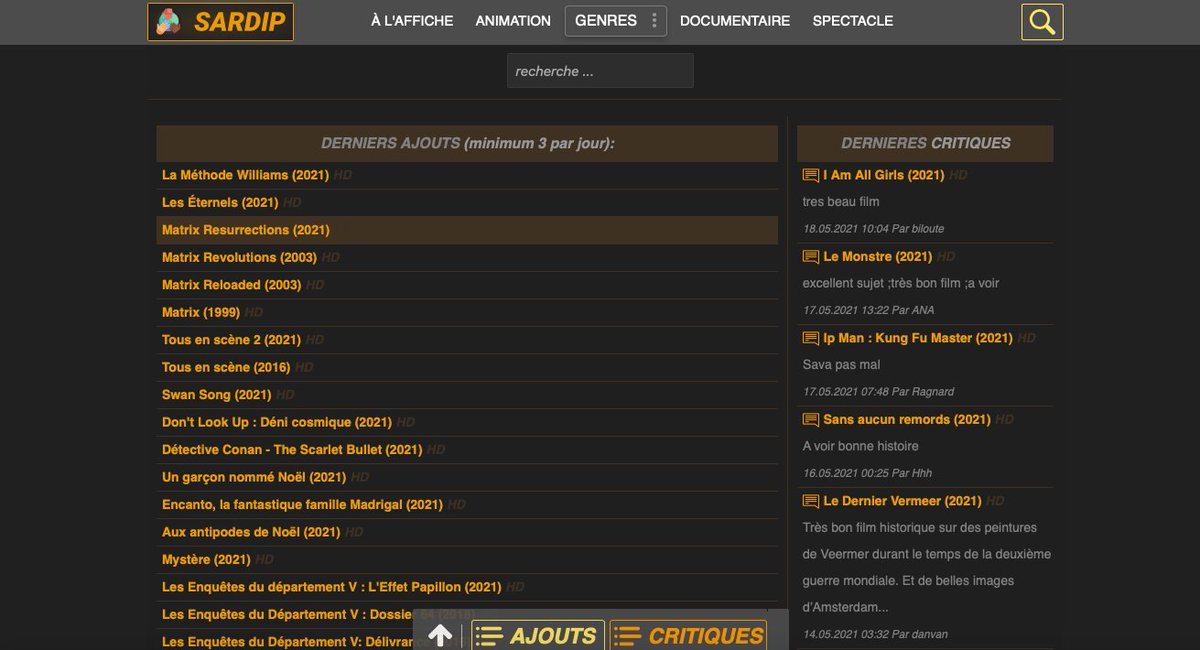The image size is (1200, 650).
Task: Open Matrix Resurrections (2021)
Action: click(246, 230)
